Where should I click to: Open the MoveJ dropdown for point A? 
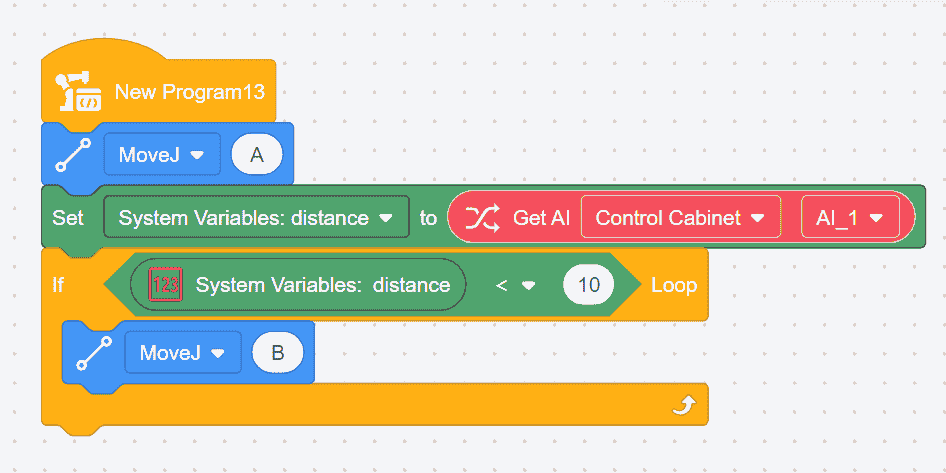[x=161, y=155]
